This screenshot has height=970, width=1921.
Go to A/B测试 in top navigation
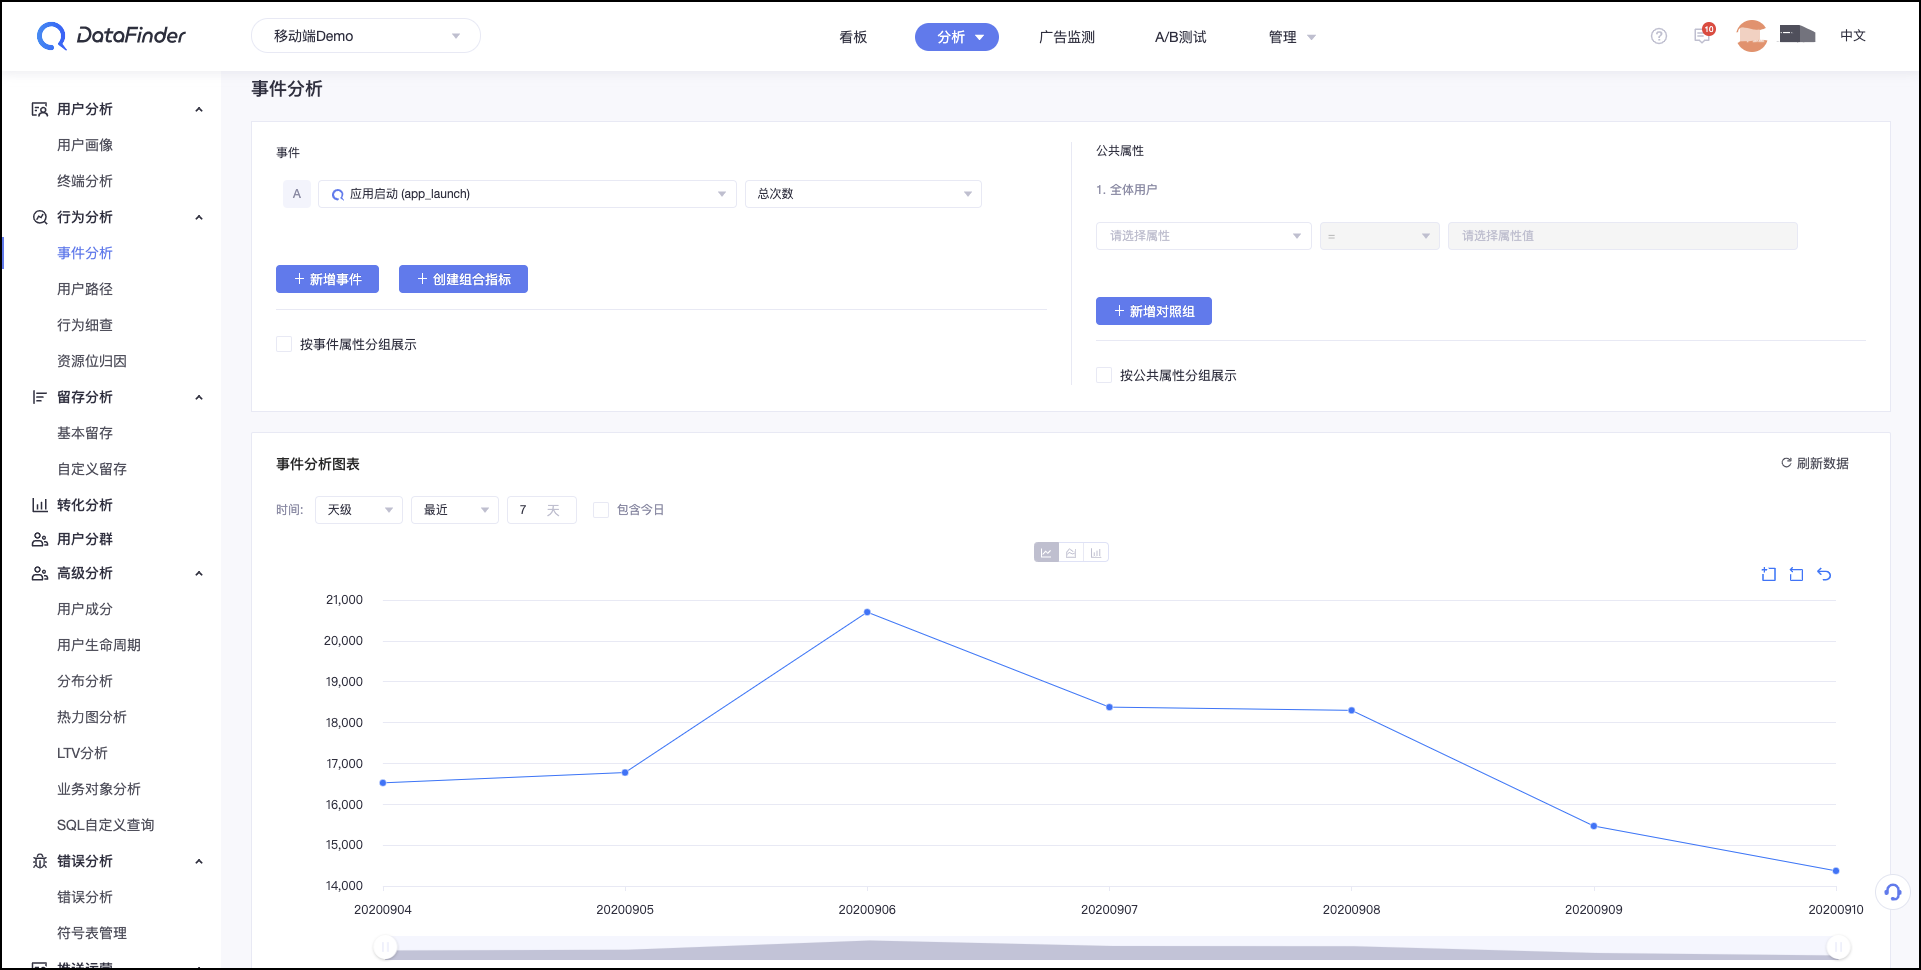[1181, 37]
